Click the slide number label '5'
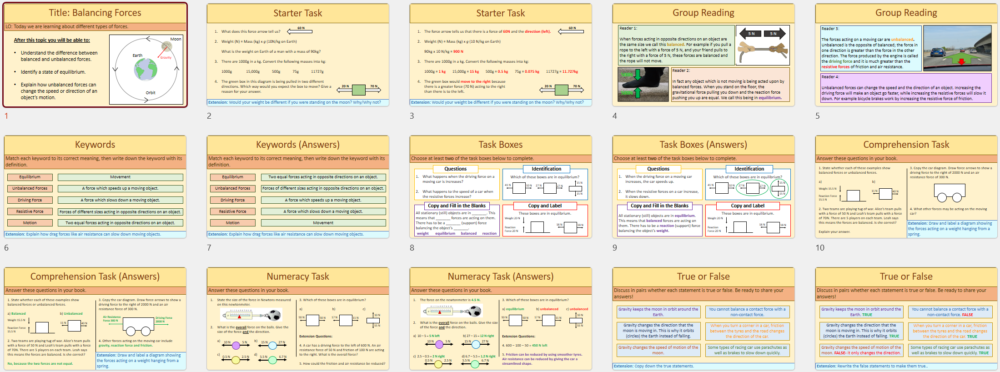The width and height of the screenshot is (1000, 372). (x=818, y=116)
